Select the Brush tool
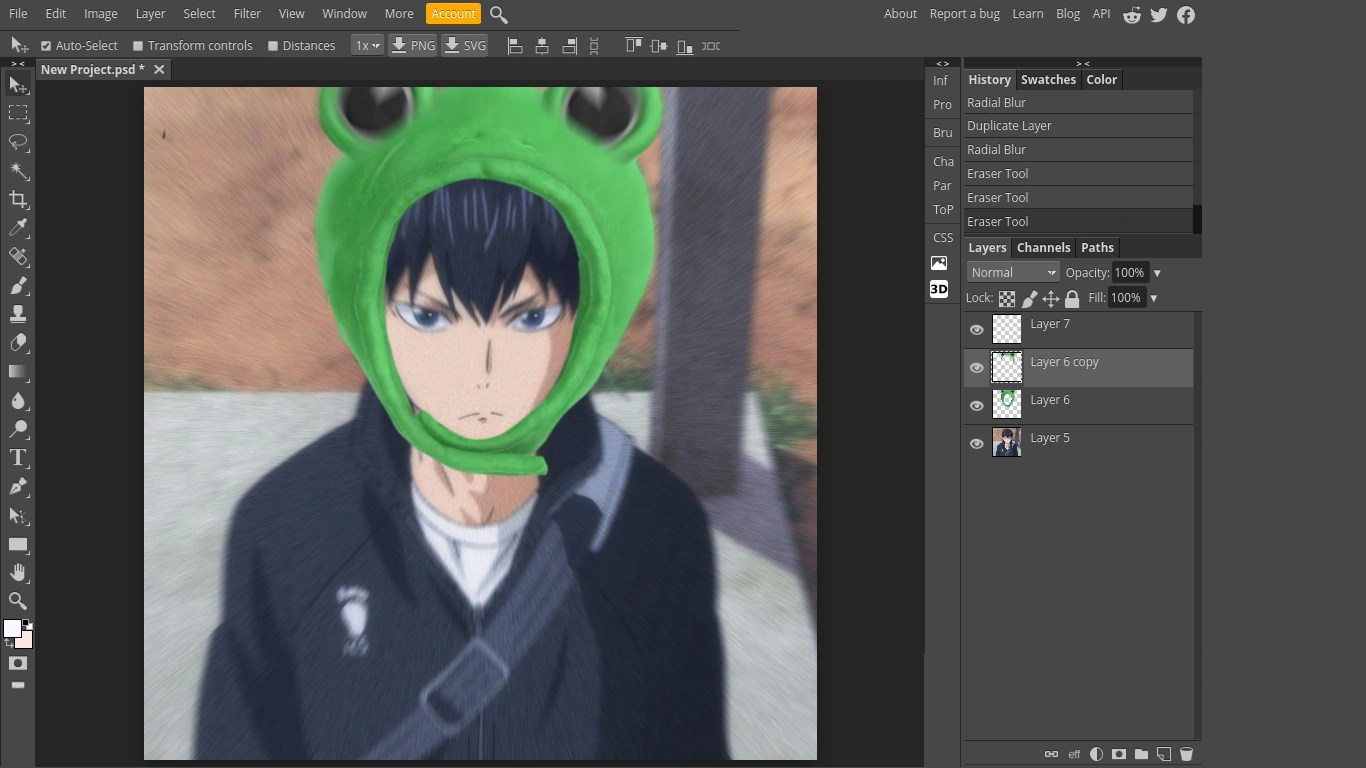The image size is (1366, 768). point(18,286)
